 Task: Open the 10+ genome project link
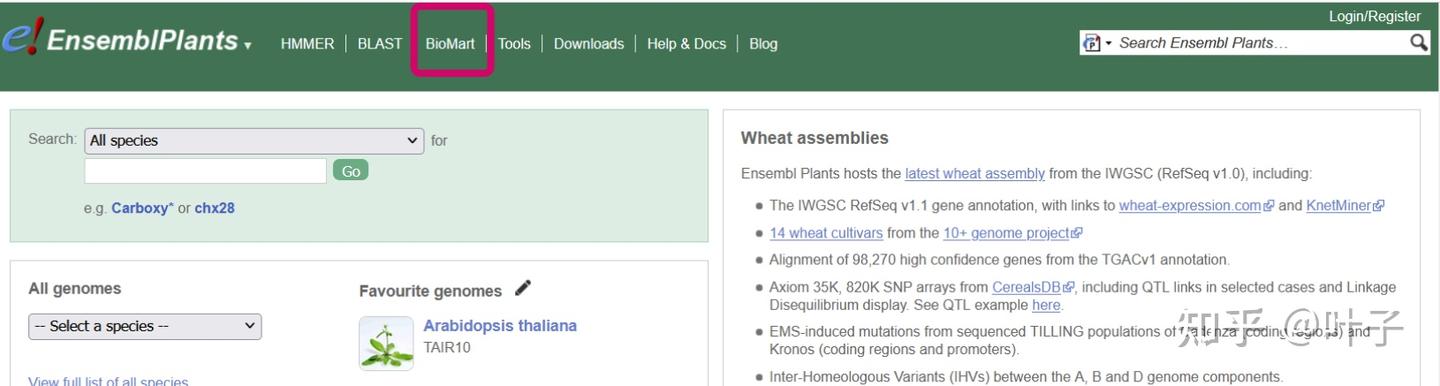click(x=1012, y=232)
